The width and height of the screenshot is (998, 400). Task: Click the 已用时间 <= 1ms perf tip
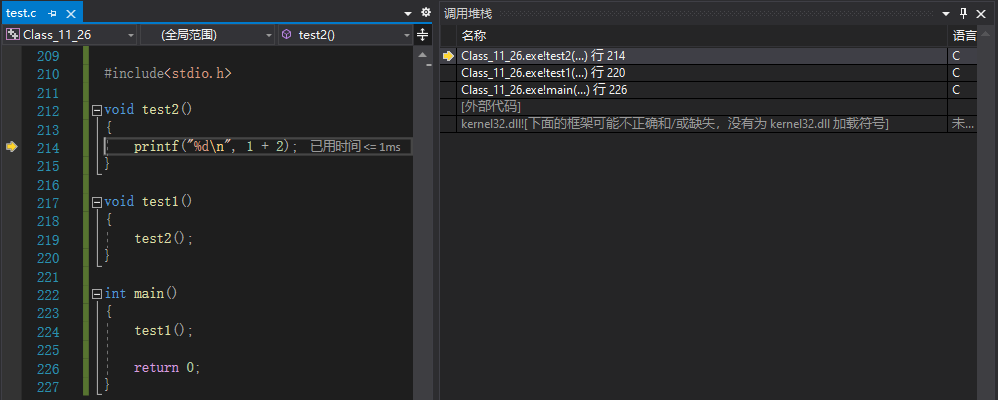pos(355,147)
